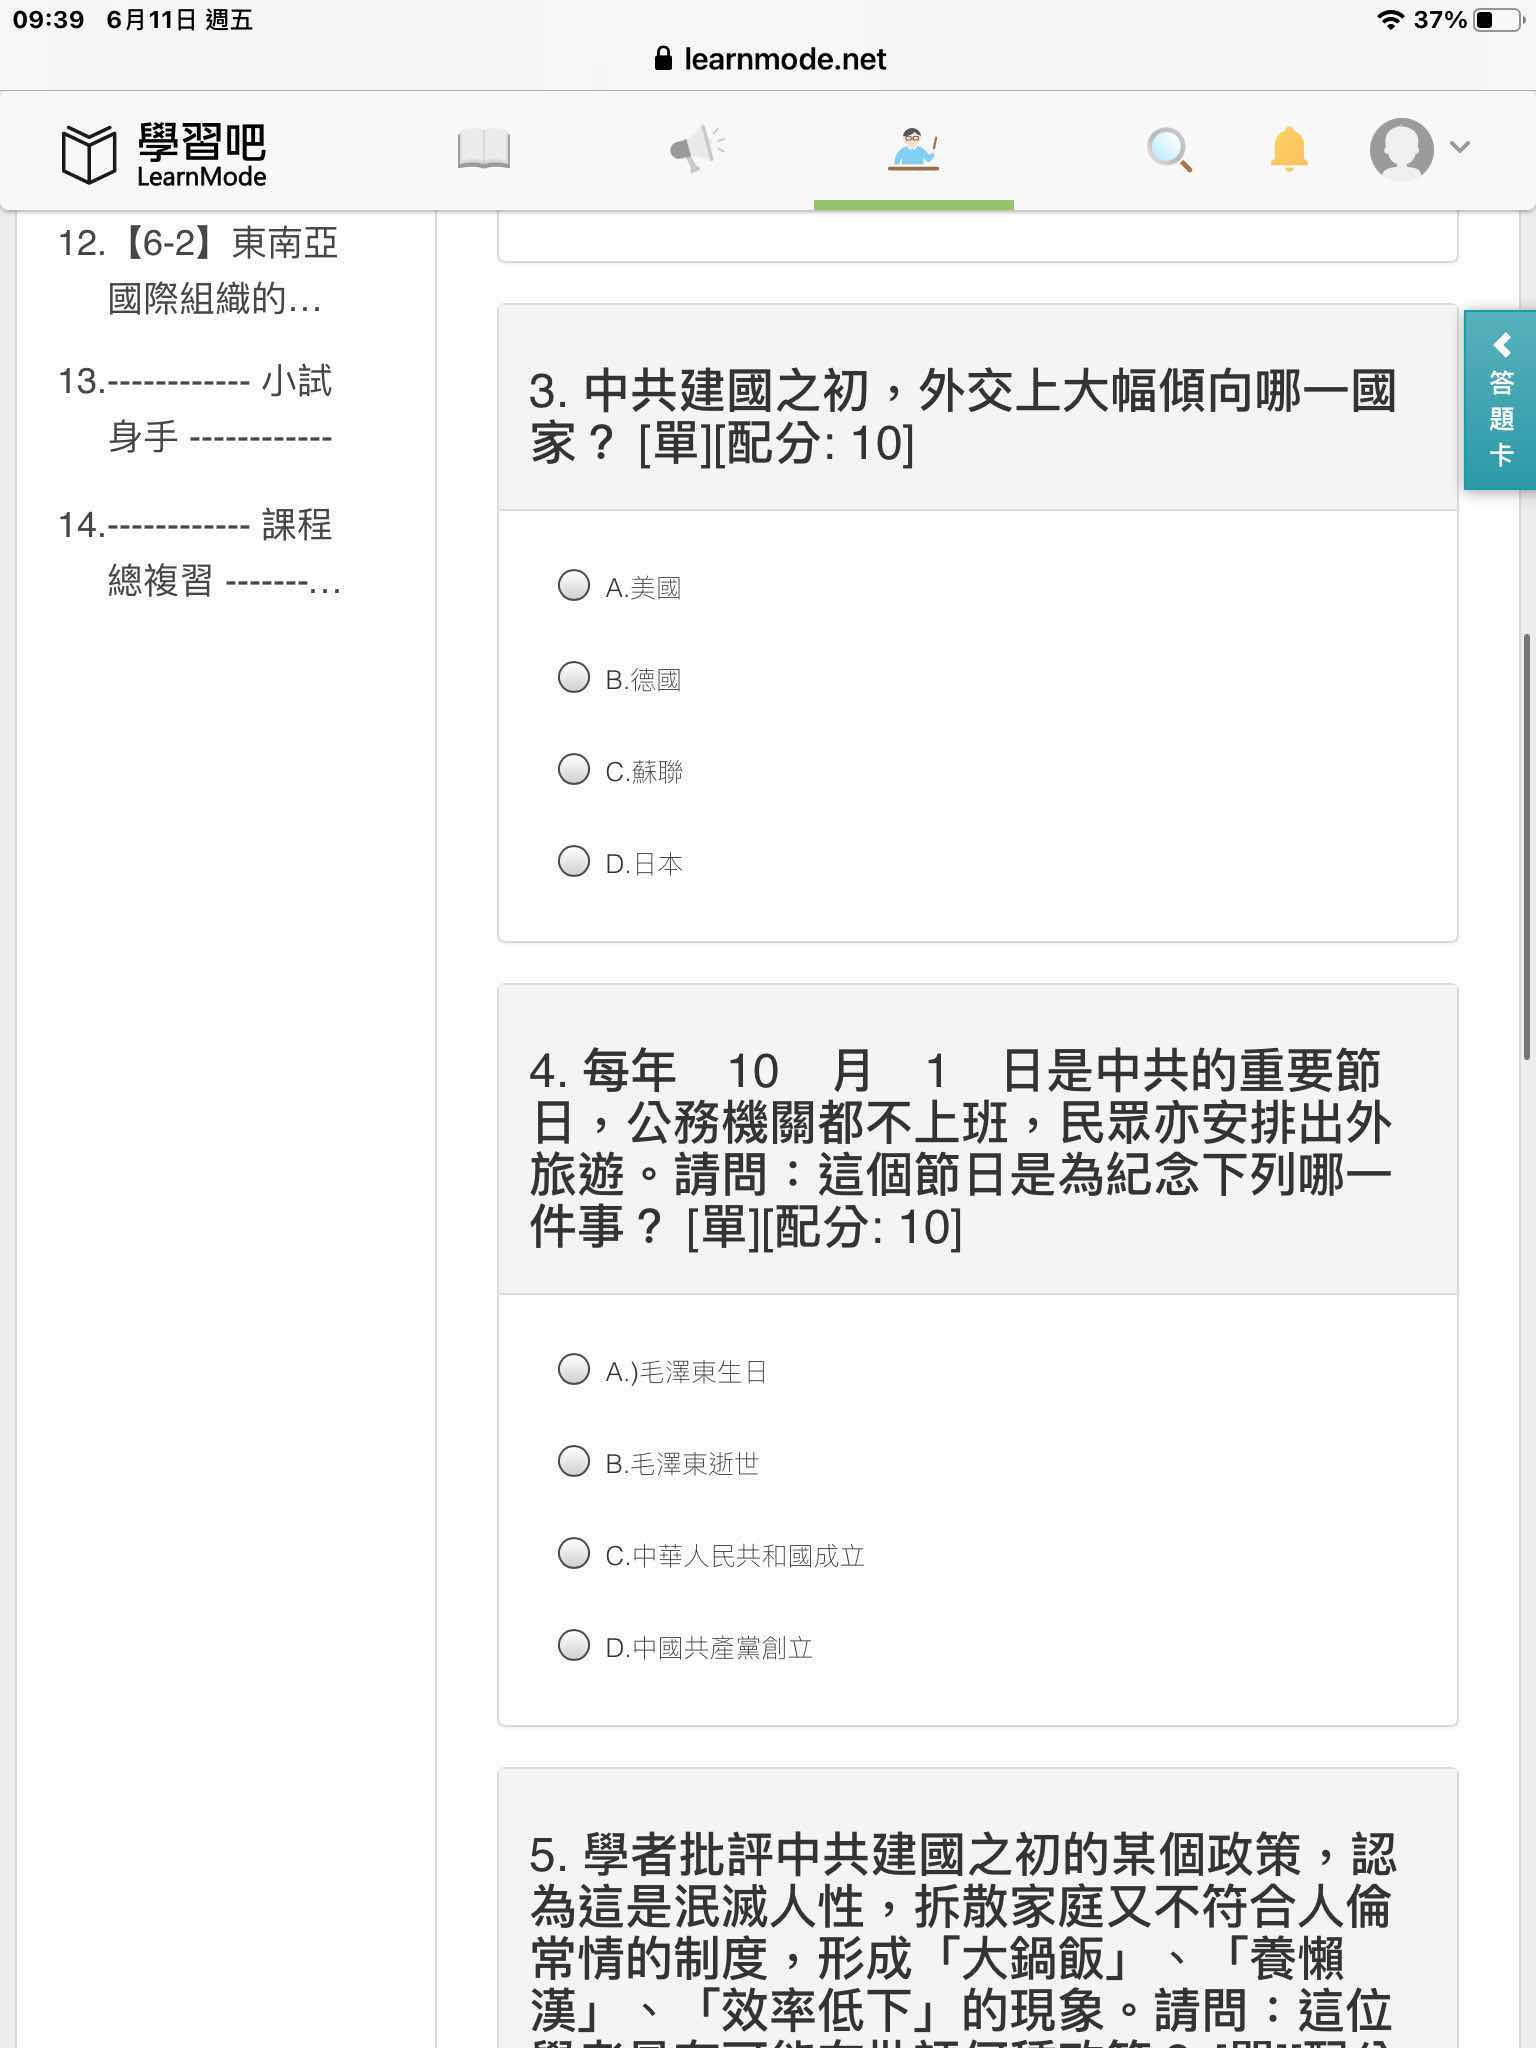Select answer A.美國 for question 3

(573, 586)
